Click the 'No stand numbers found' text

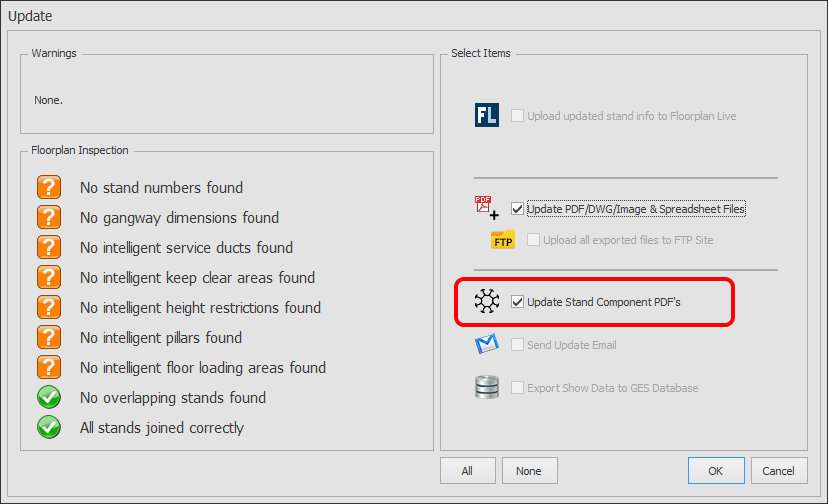click(x=162, y=188)
